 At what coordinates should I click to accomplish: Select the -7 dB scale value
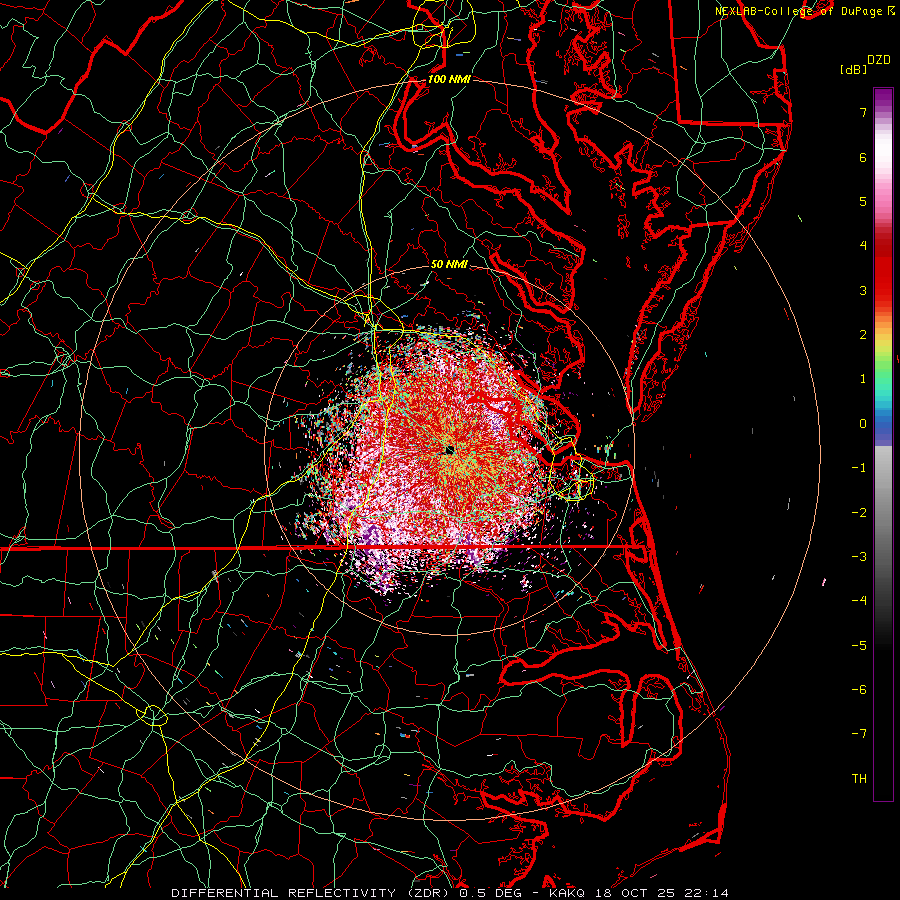coord(859,734)
